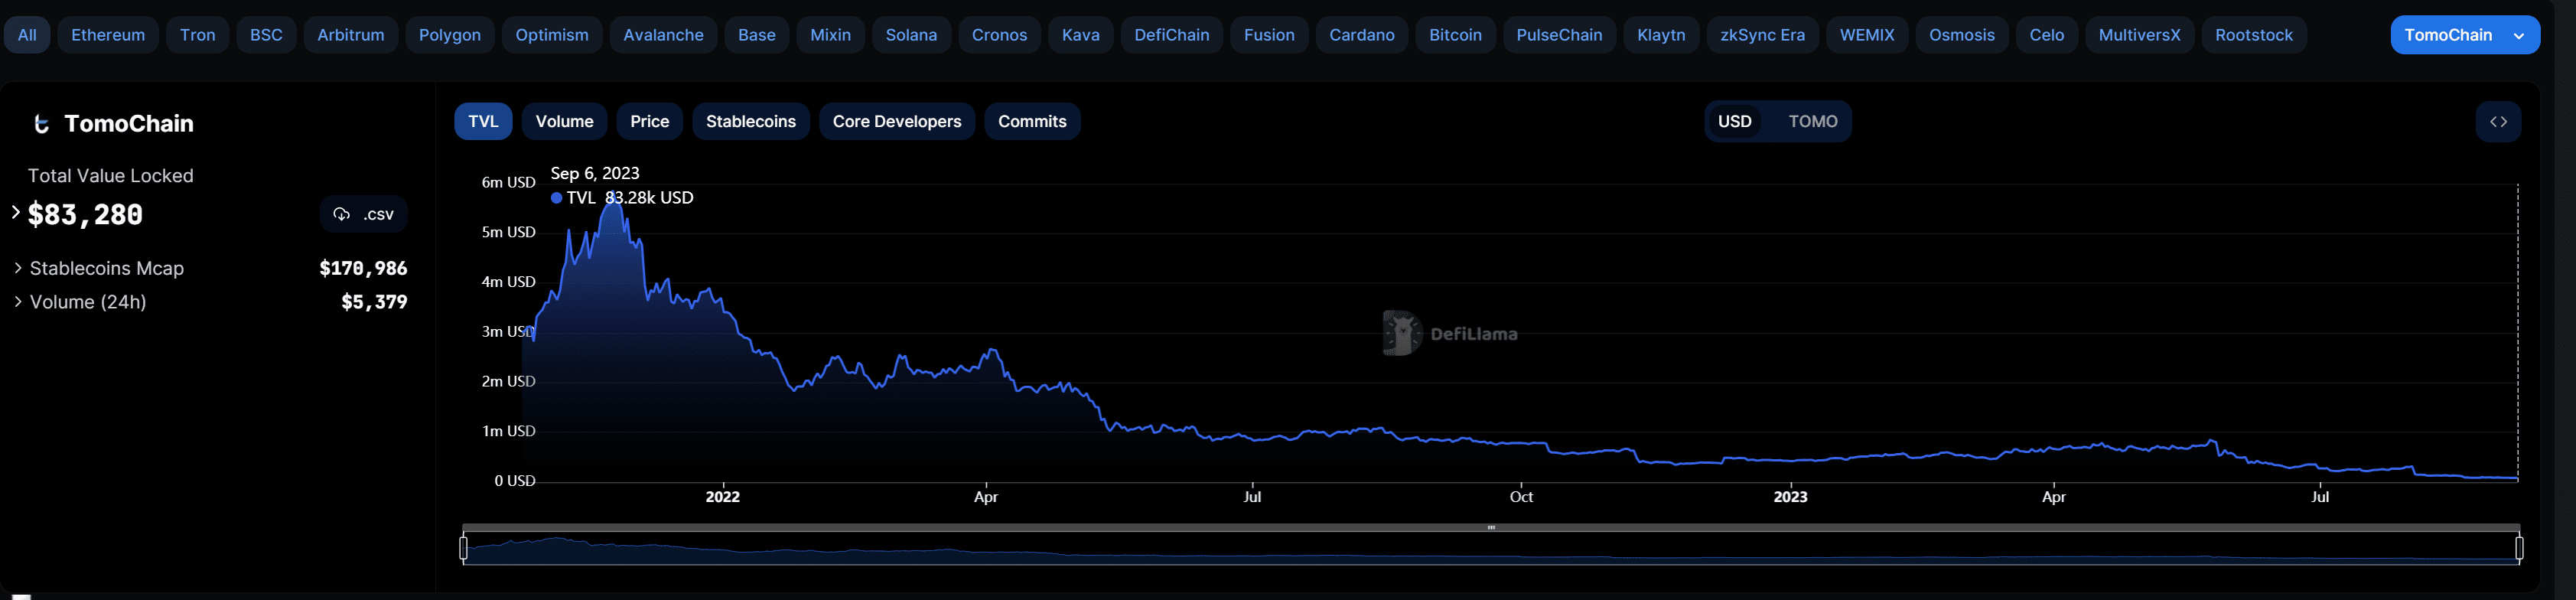Click the right handle of the range slider

pyautogui.click(x=2519, y=548)
